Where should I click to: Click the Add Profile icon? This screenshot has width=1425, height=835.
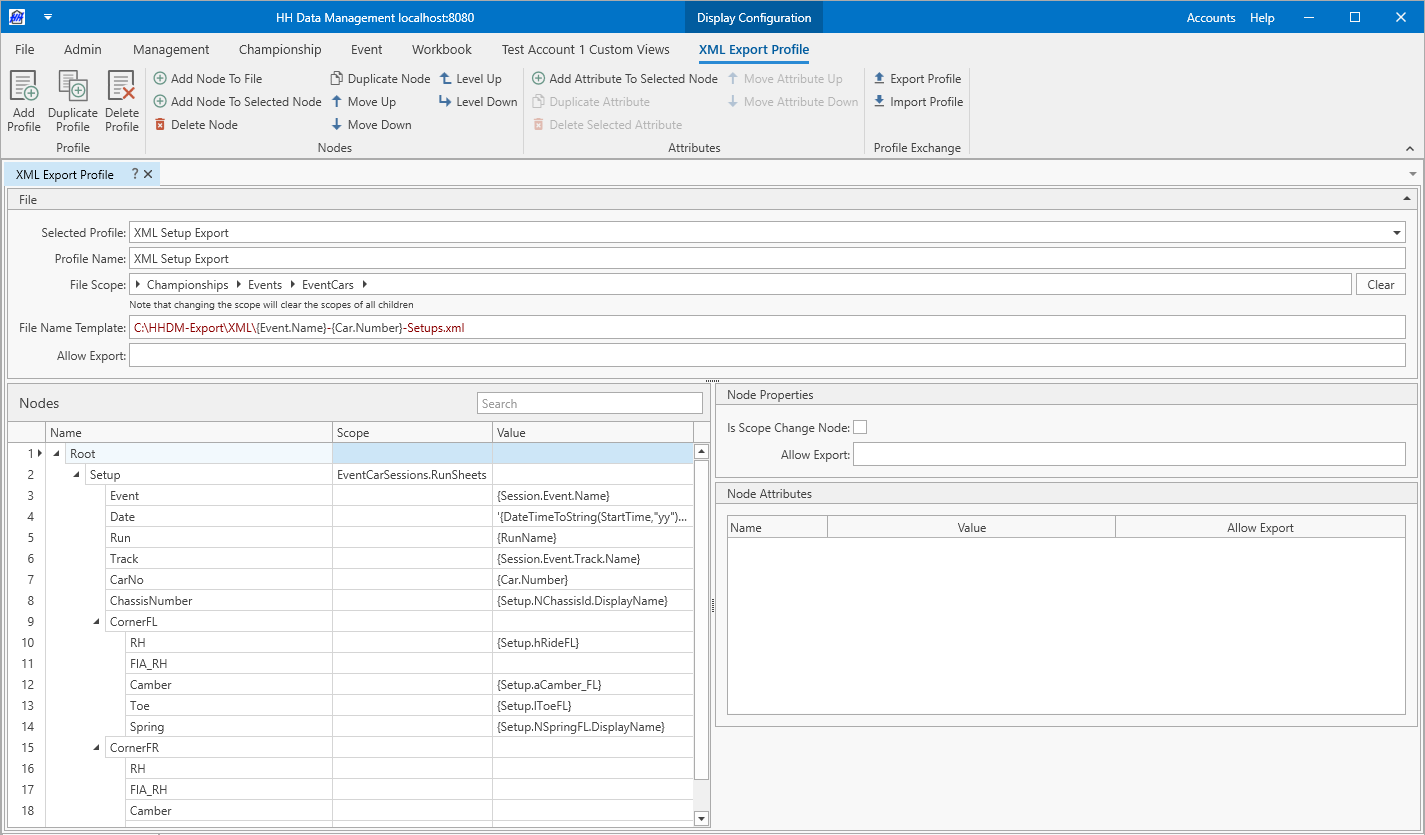click(x=23, y=88)
